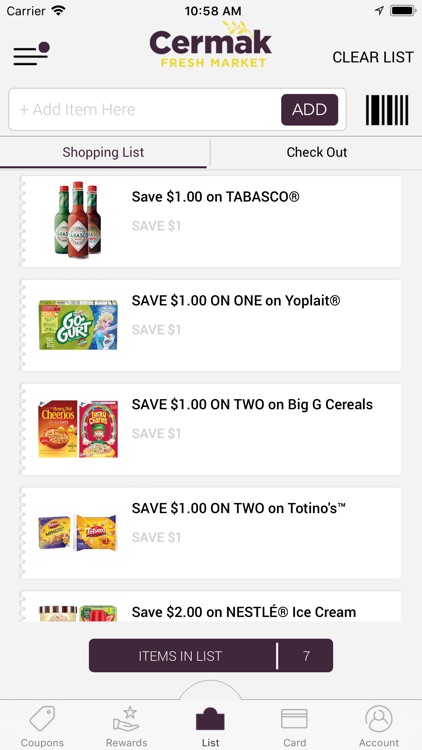Focus the Add Item Here field
422x750 pixels.
click(x=146, y=110)
